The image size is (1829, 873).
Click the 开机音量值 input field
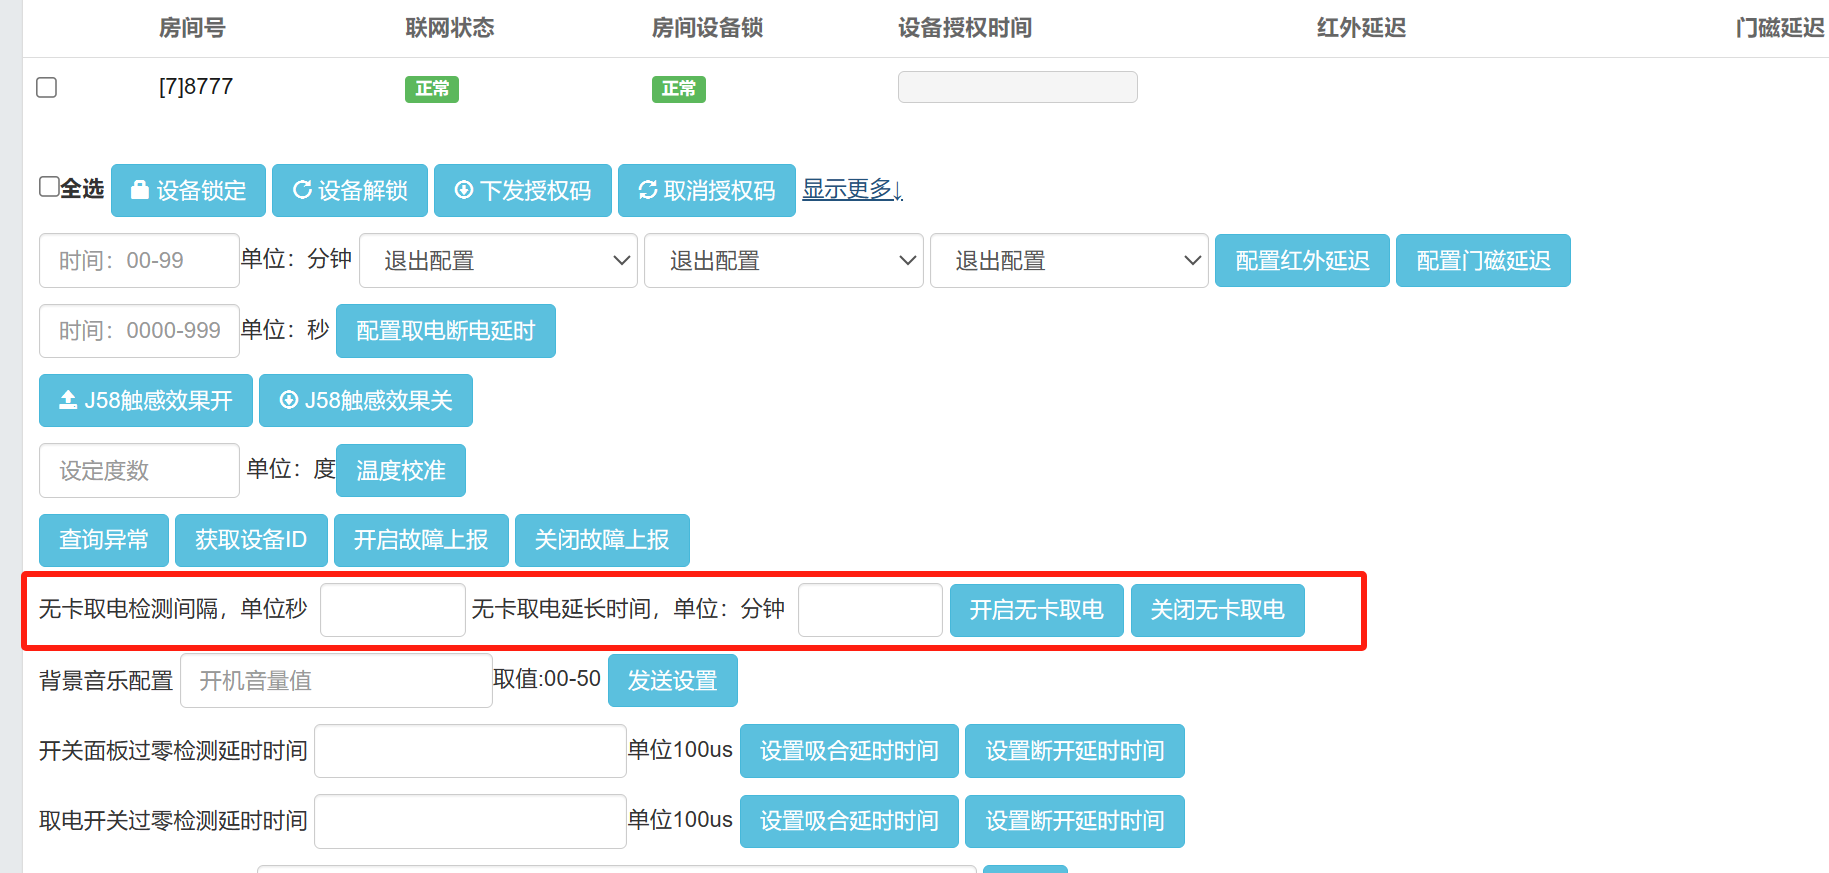coord(335,681)
